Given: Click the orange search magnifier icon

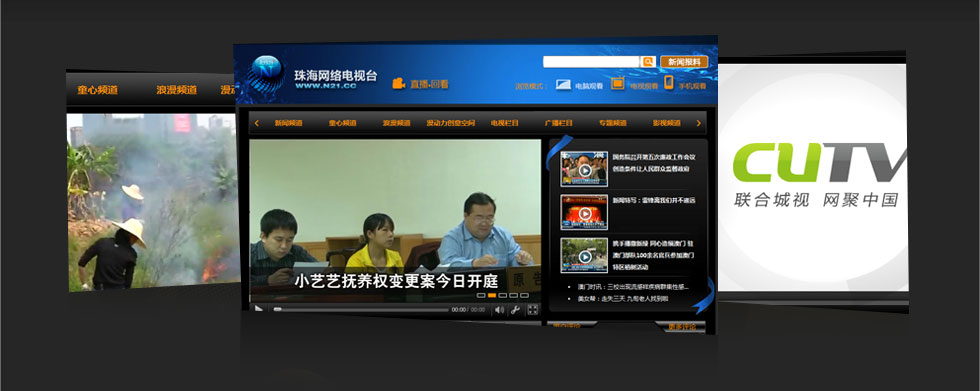Looking at the screenshot, I should [x=648, y=61].
